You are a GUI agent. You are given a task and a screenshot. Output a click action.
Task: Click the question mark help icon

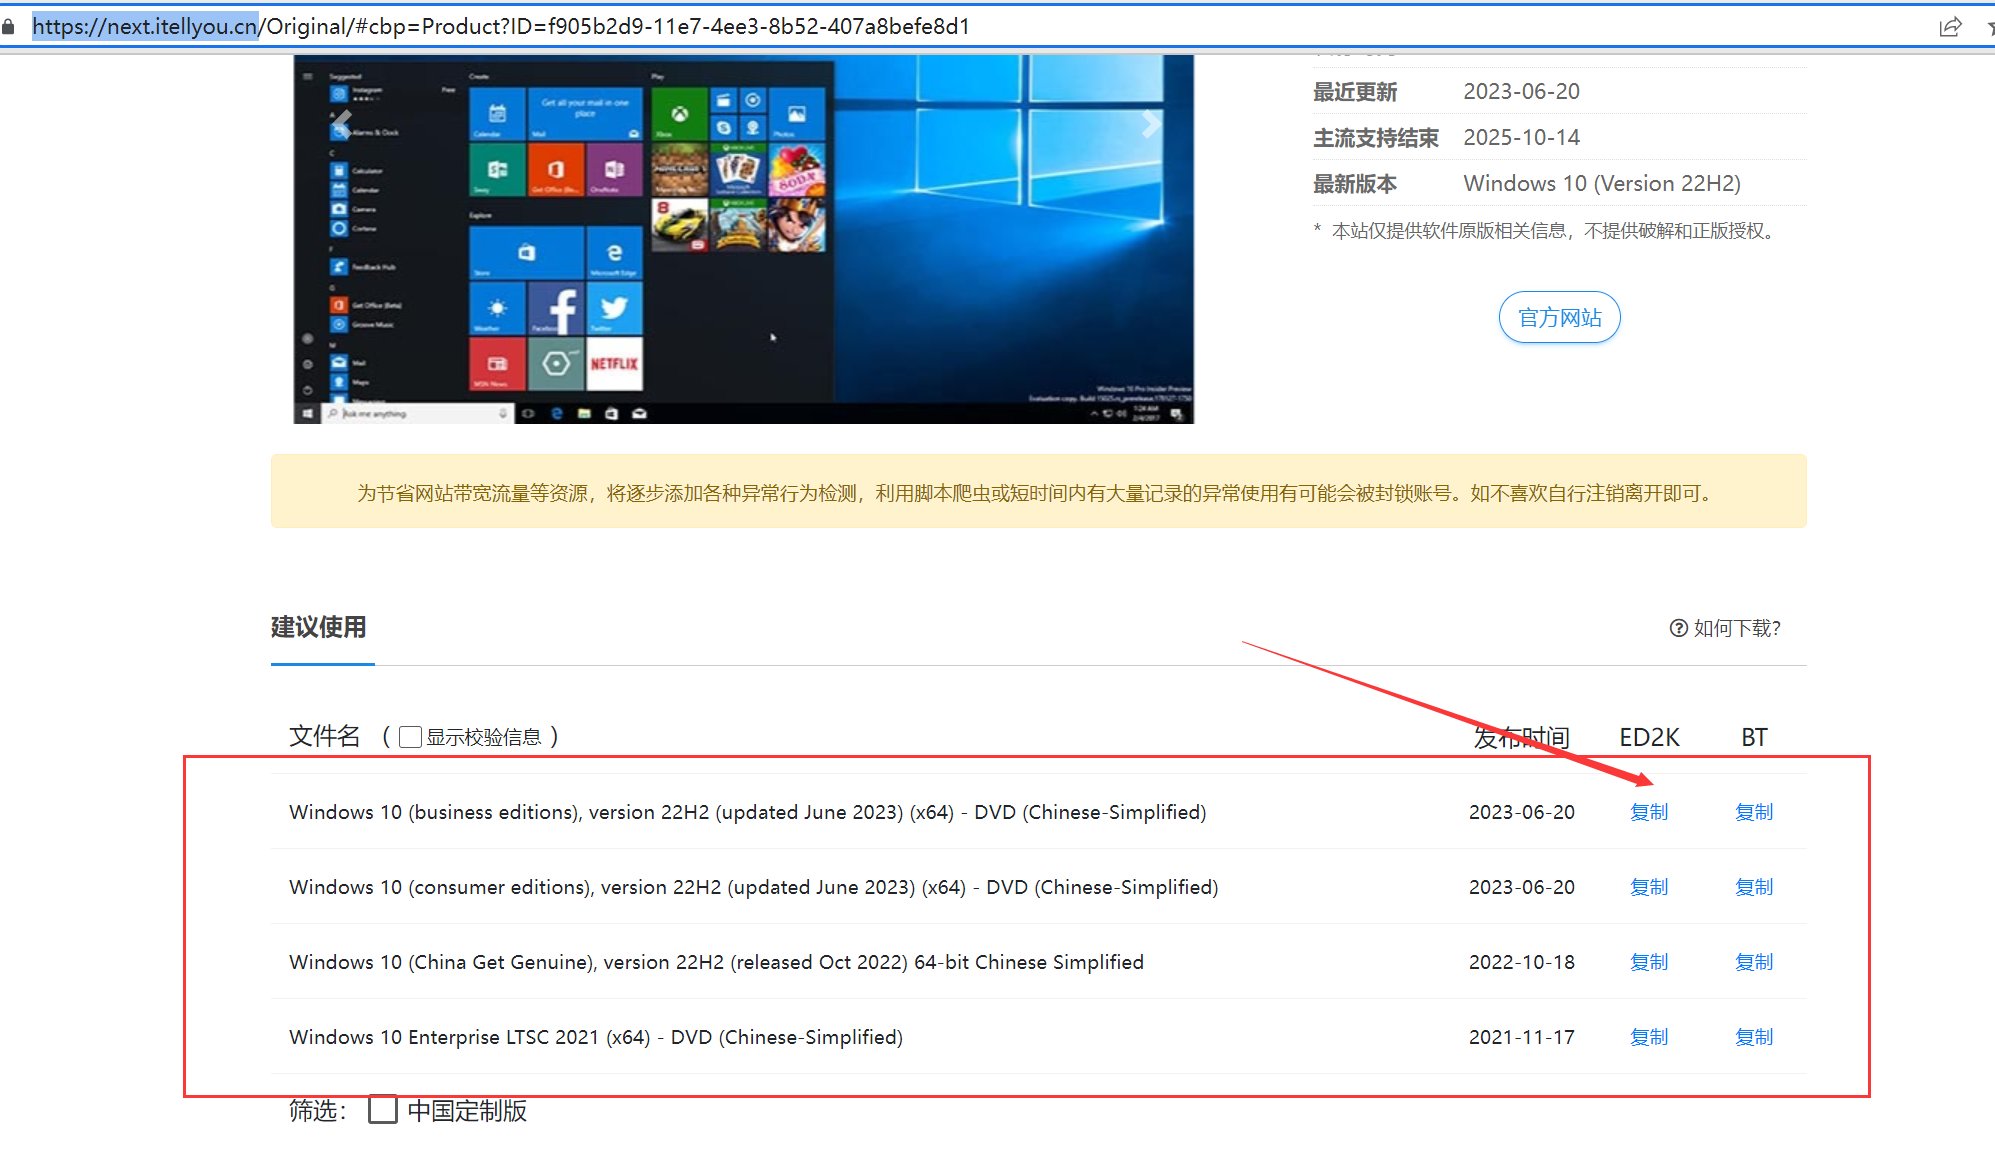pos(1678,628)
